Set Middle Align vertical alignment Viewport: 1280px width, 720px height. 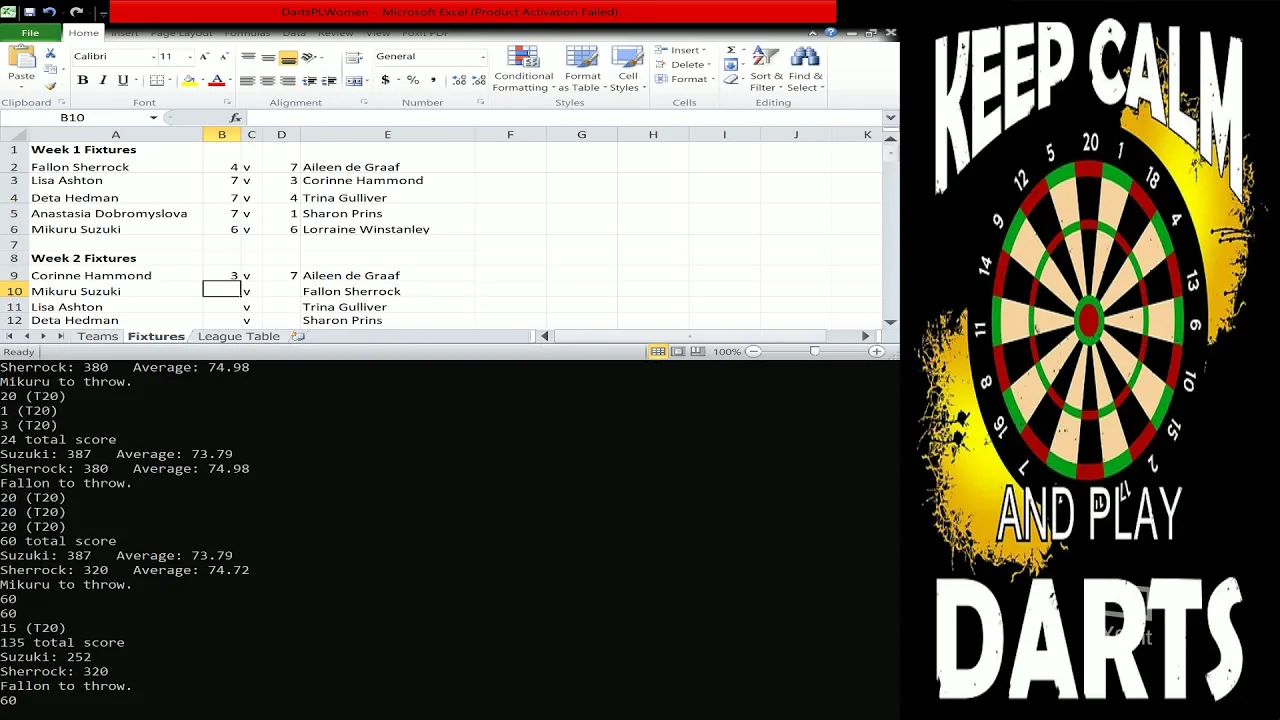(x=268, y=57)
